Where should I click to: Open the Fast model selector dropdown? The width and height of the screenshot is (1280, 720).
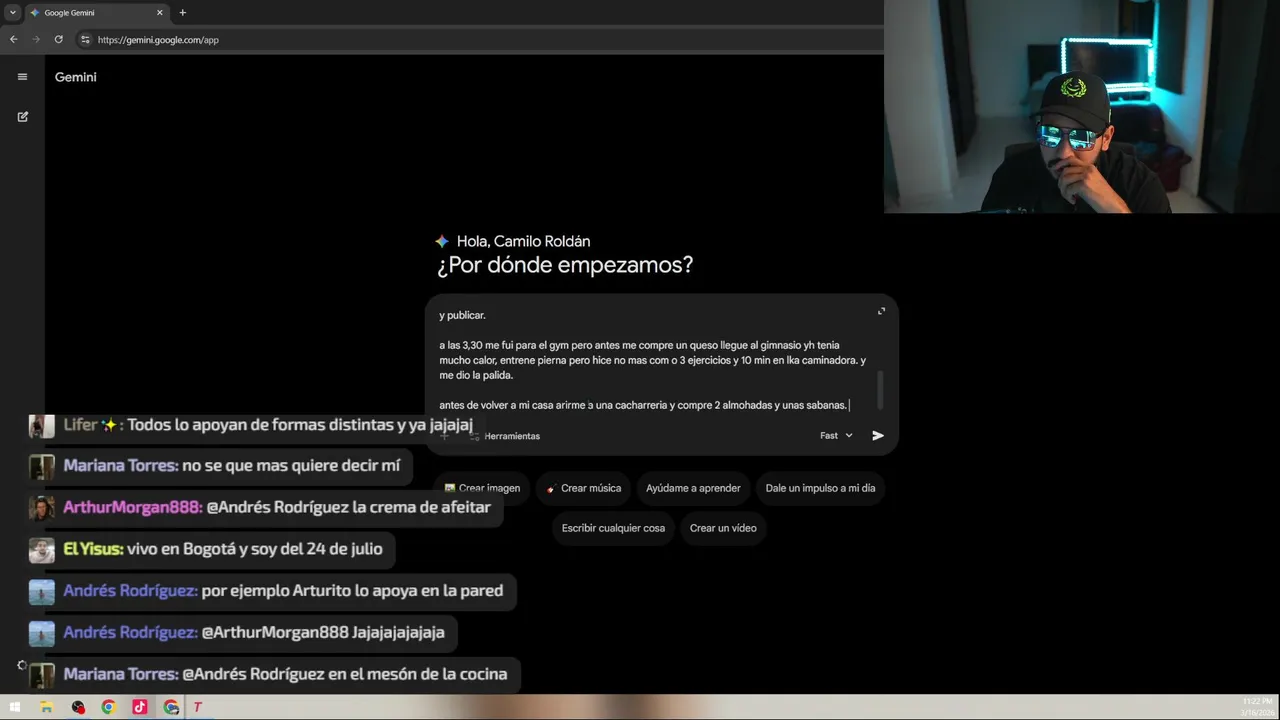[x=836, y=436]
